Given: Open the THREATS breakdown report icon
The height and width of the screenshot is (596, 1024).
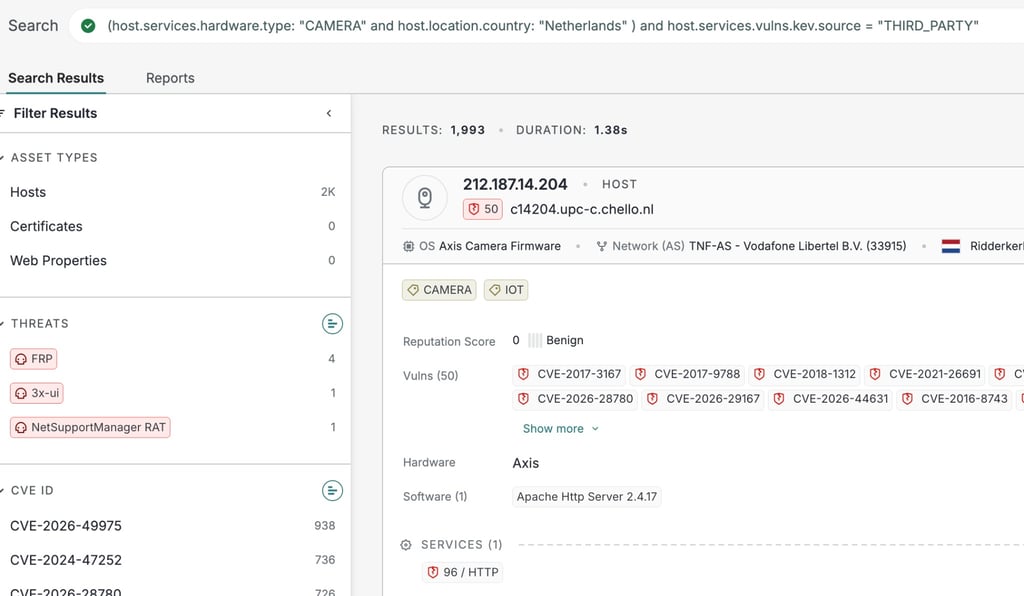Looking at the screenshot, I should coord(332,323).
